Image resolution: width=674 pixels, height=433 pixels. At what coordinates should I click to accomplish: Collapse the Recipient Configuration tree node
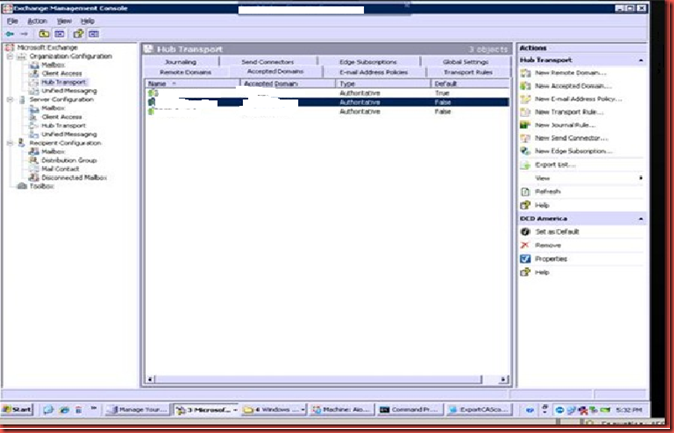10,143
